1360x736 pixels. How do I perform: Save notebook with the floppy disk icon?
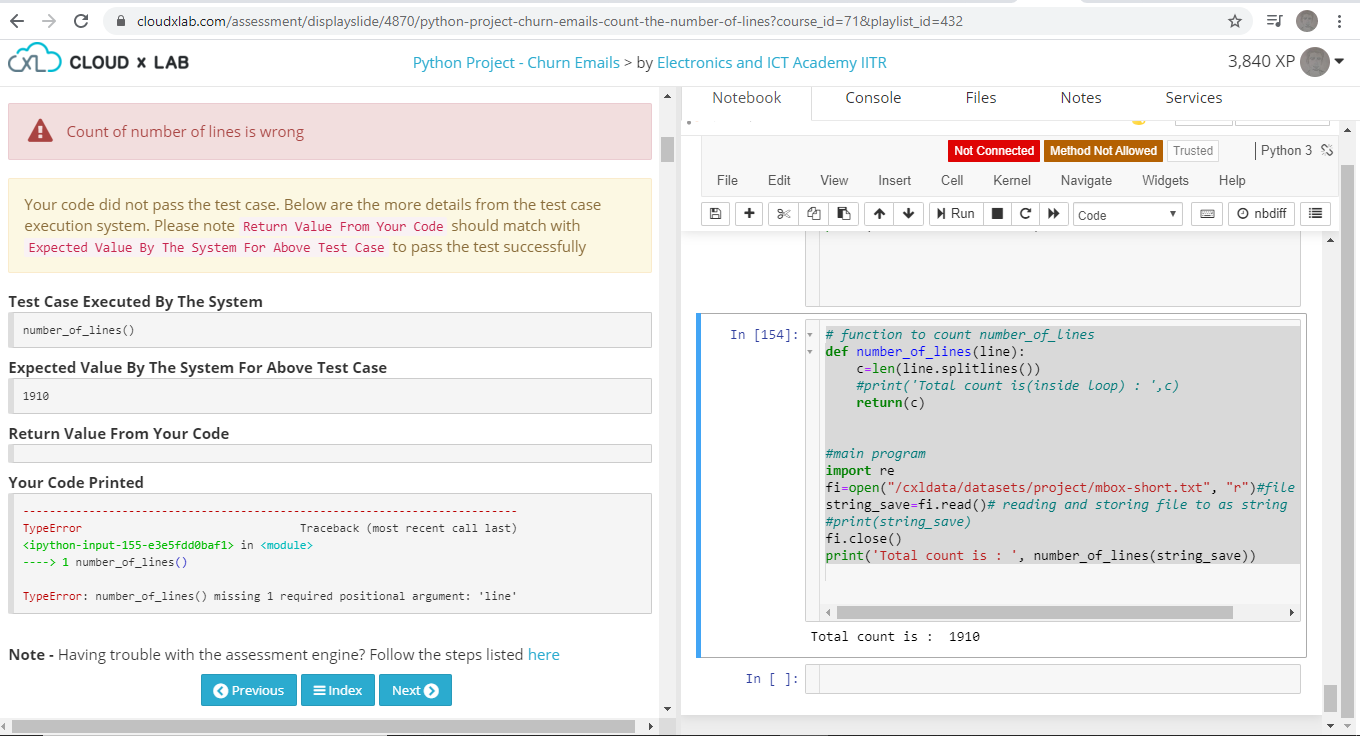coord(715,214)
